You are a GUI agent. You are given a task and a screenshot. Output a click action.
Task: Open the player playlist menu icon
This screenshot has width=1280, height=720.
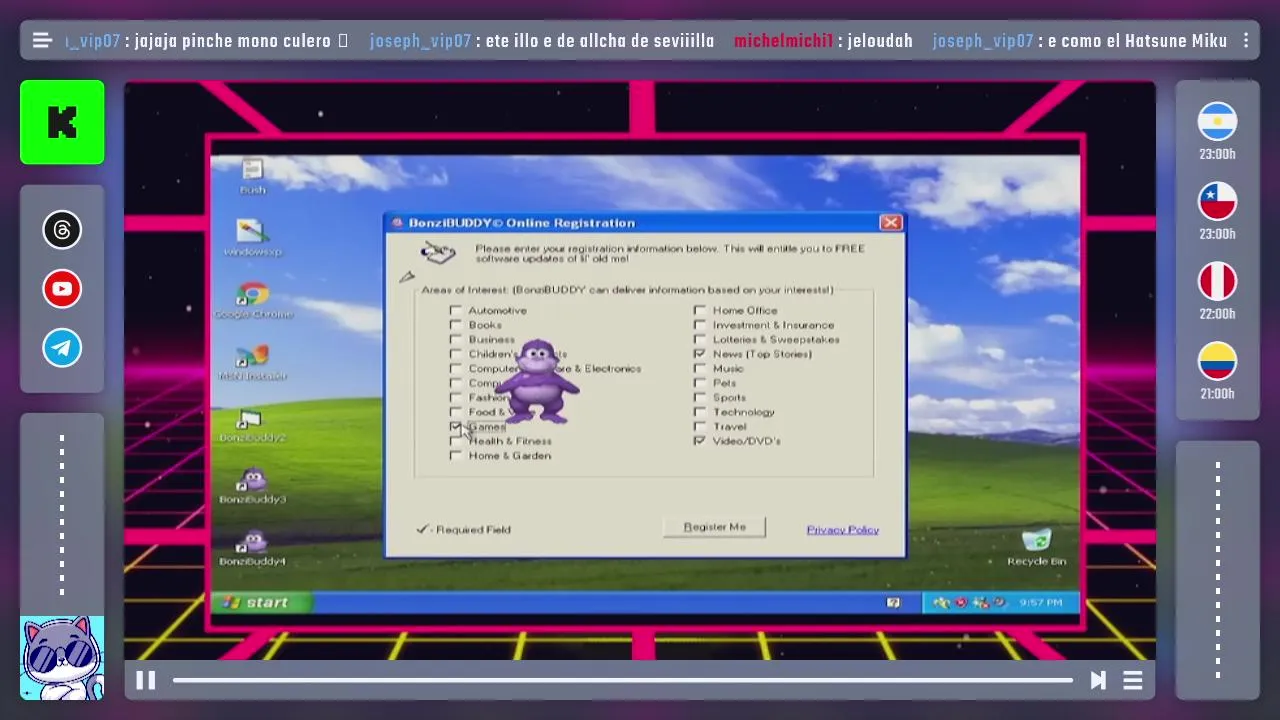(1133, 680)
